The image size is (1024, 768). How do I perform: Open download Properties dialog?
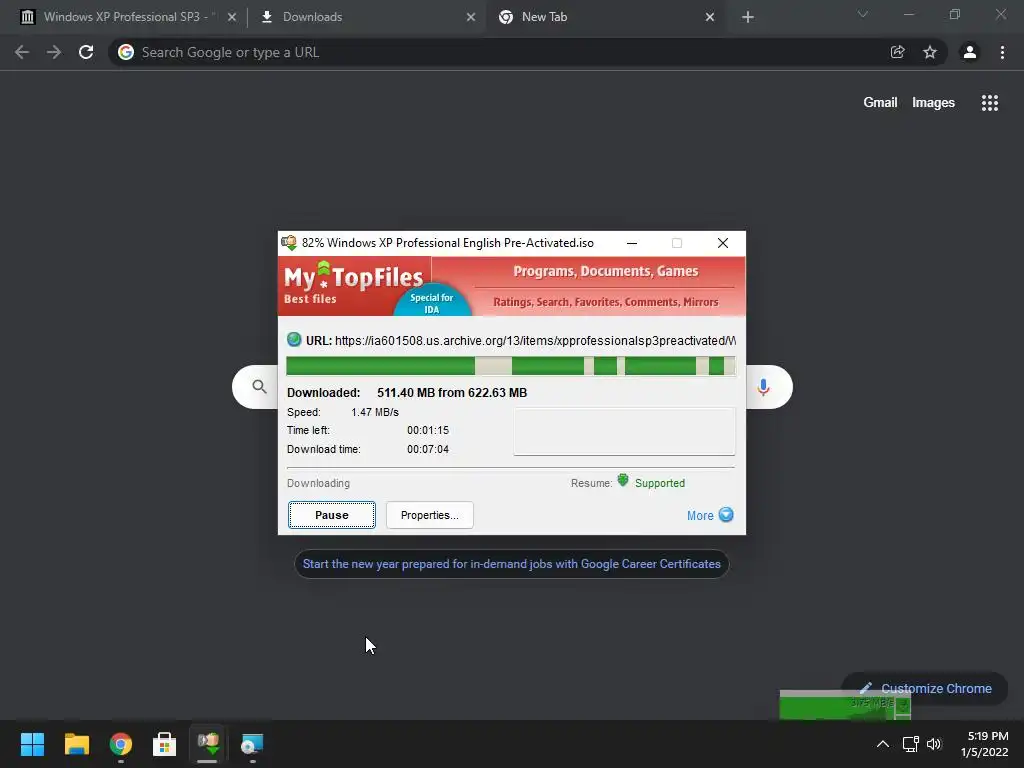click(430, 515)
